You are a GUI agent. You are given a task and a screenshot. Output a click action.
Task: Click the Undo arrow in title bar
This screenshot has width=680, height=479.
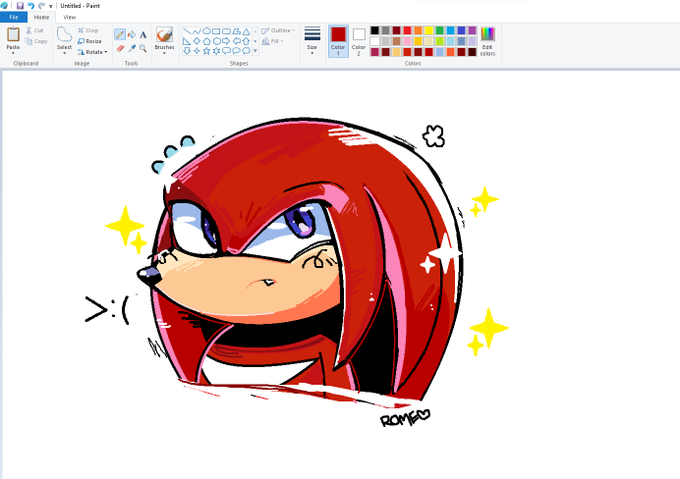(31, 6)
